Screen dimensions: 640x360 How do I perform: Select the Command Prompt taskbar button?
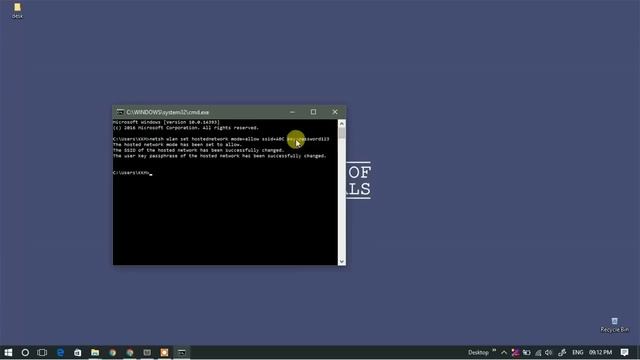pos(182,352)
